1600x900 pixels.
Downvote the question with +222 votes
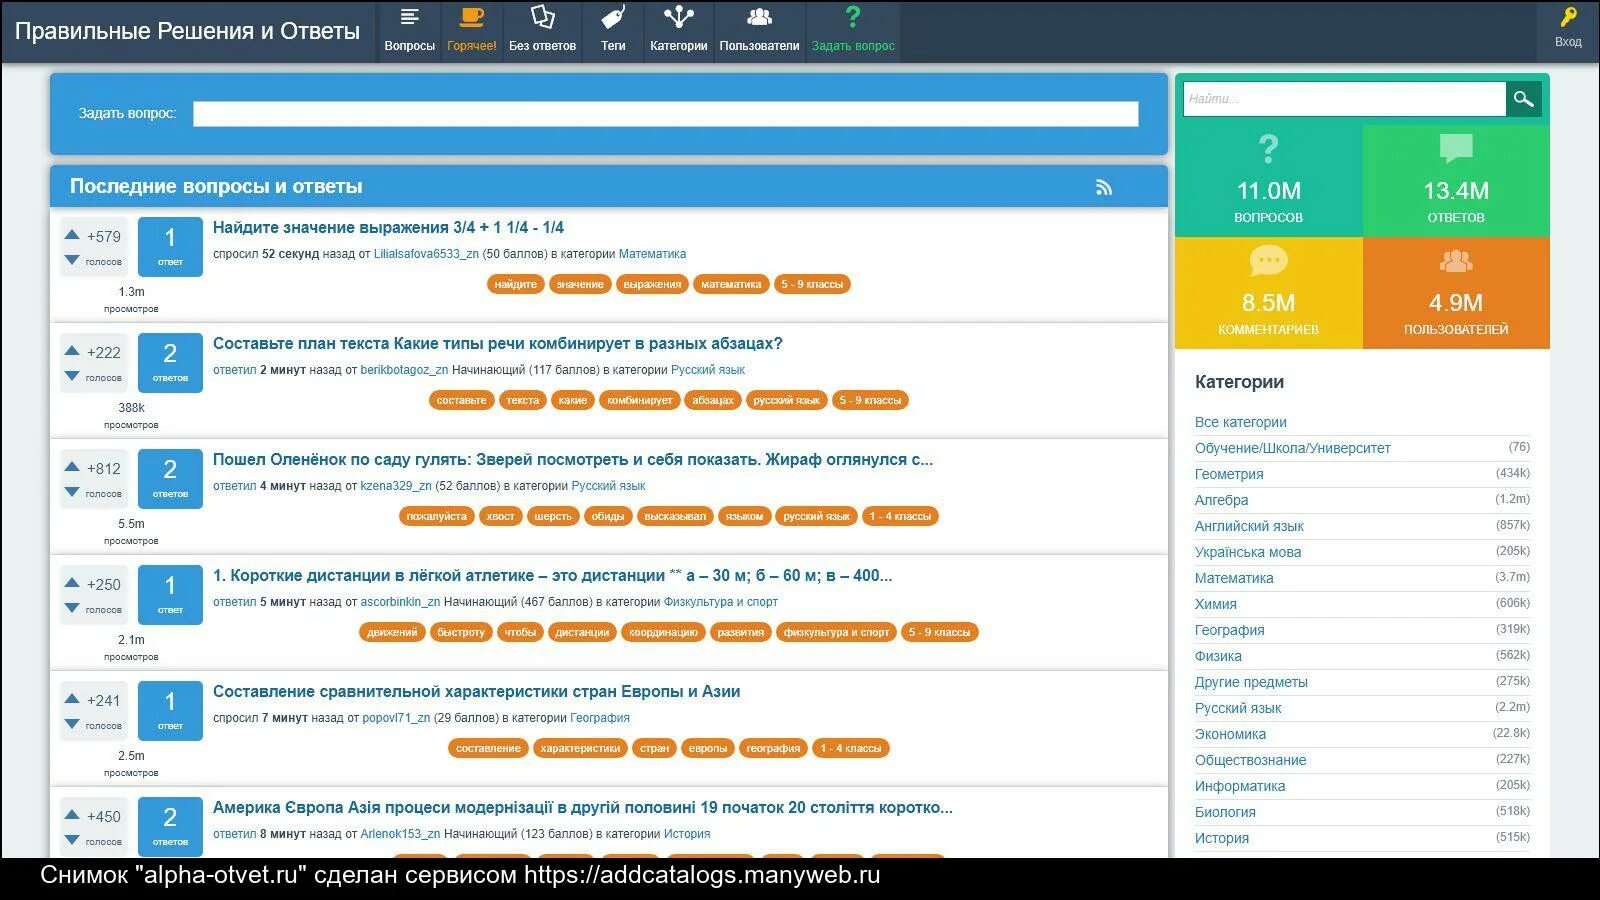72,376
